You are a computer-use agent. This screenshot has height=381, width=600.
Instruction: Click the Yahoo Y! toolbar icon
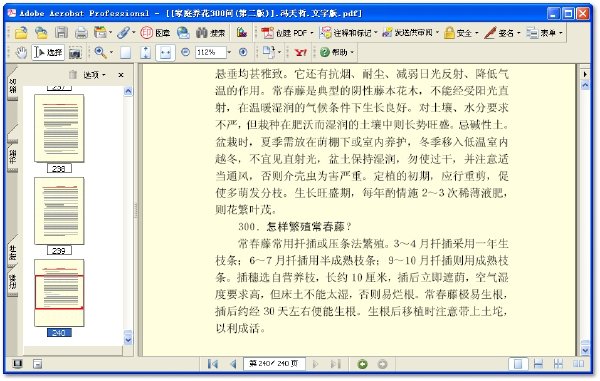(301, 52)
